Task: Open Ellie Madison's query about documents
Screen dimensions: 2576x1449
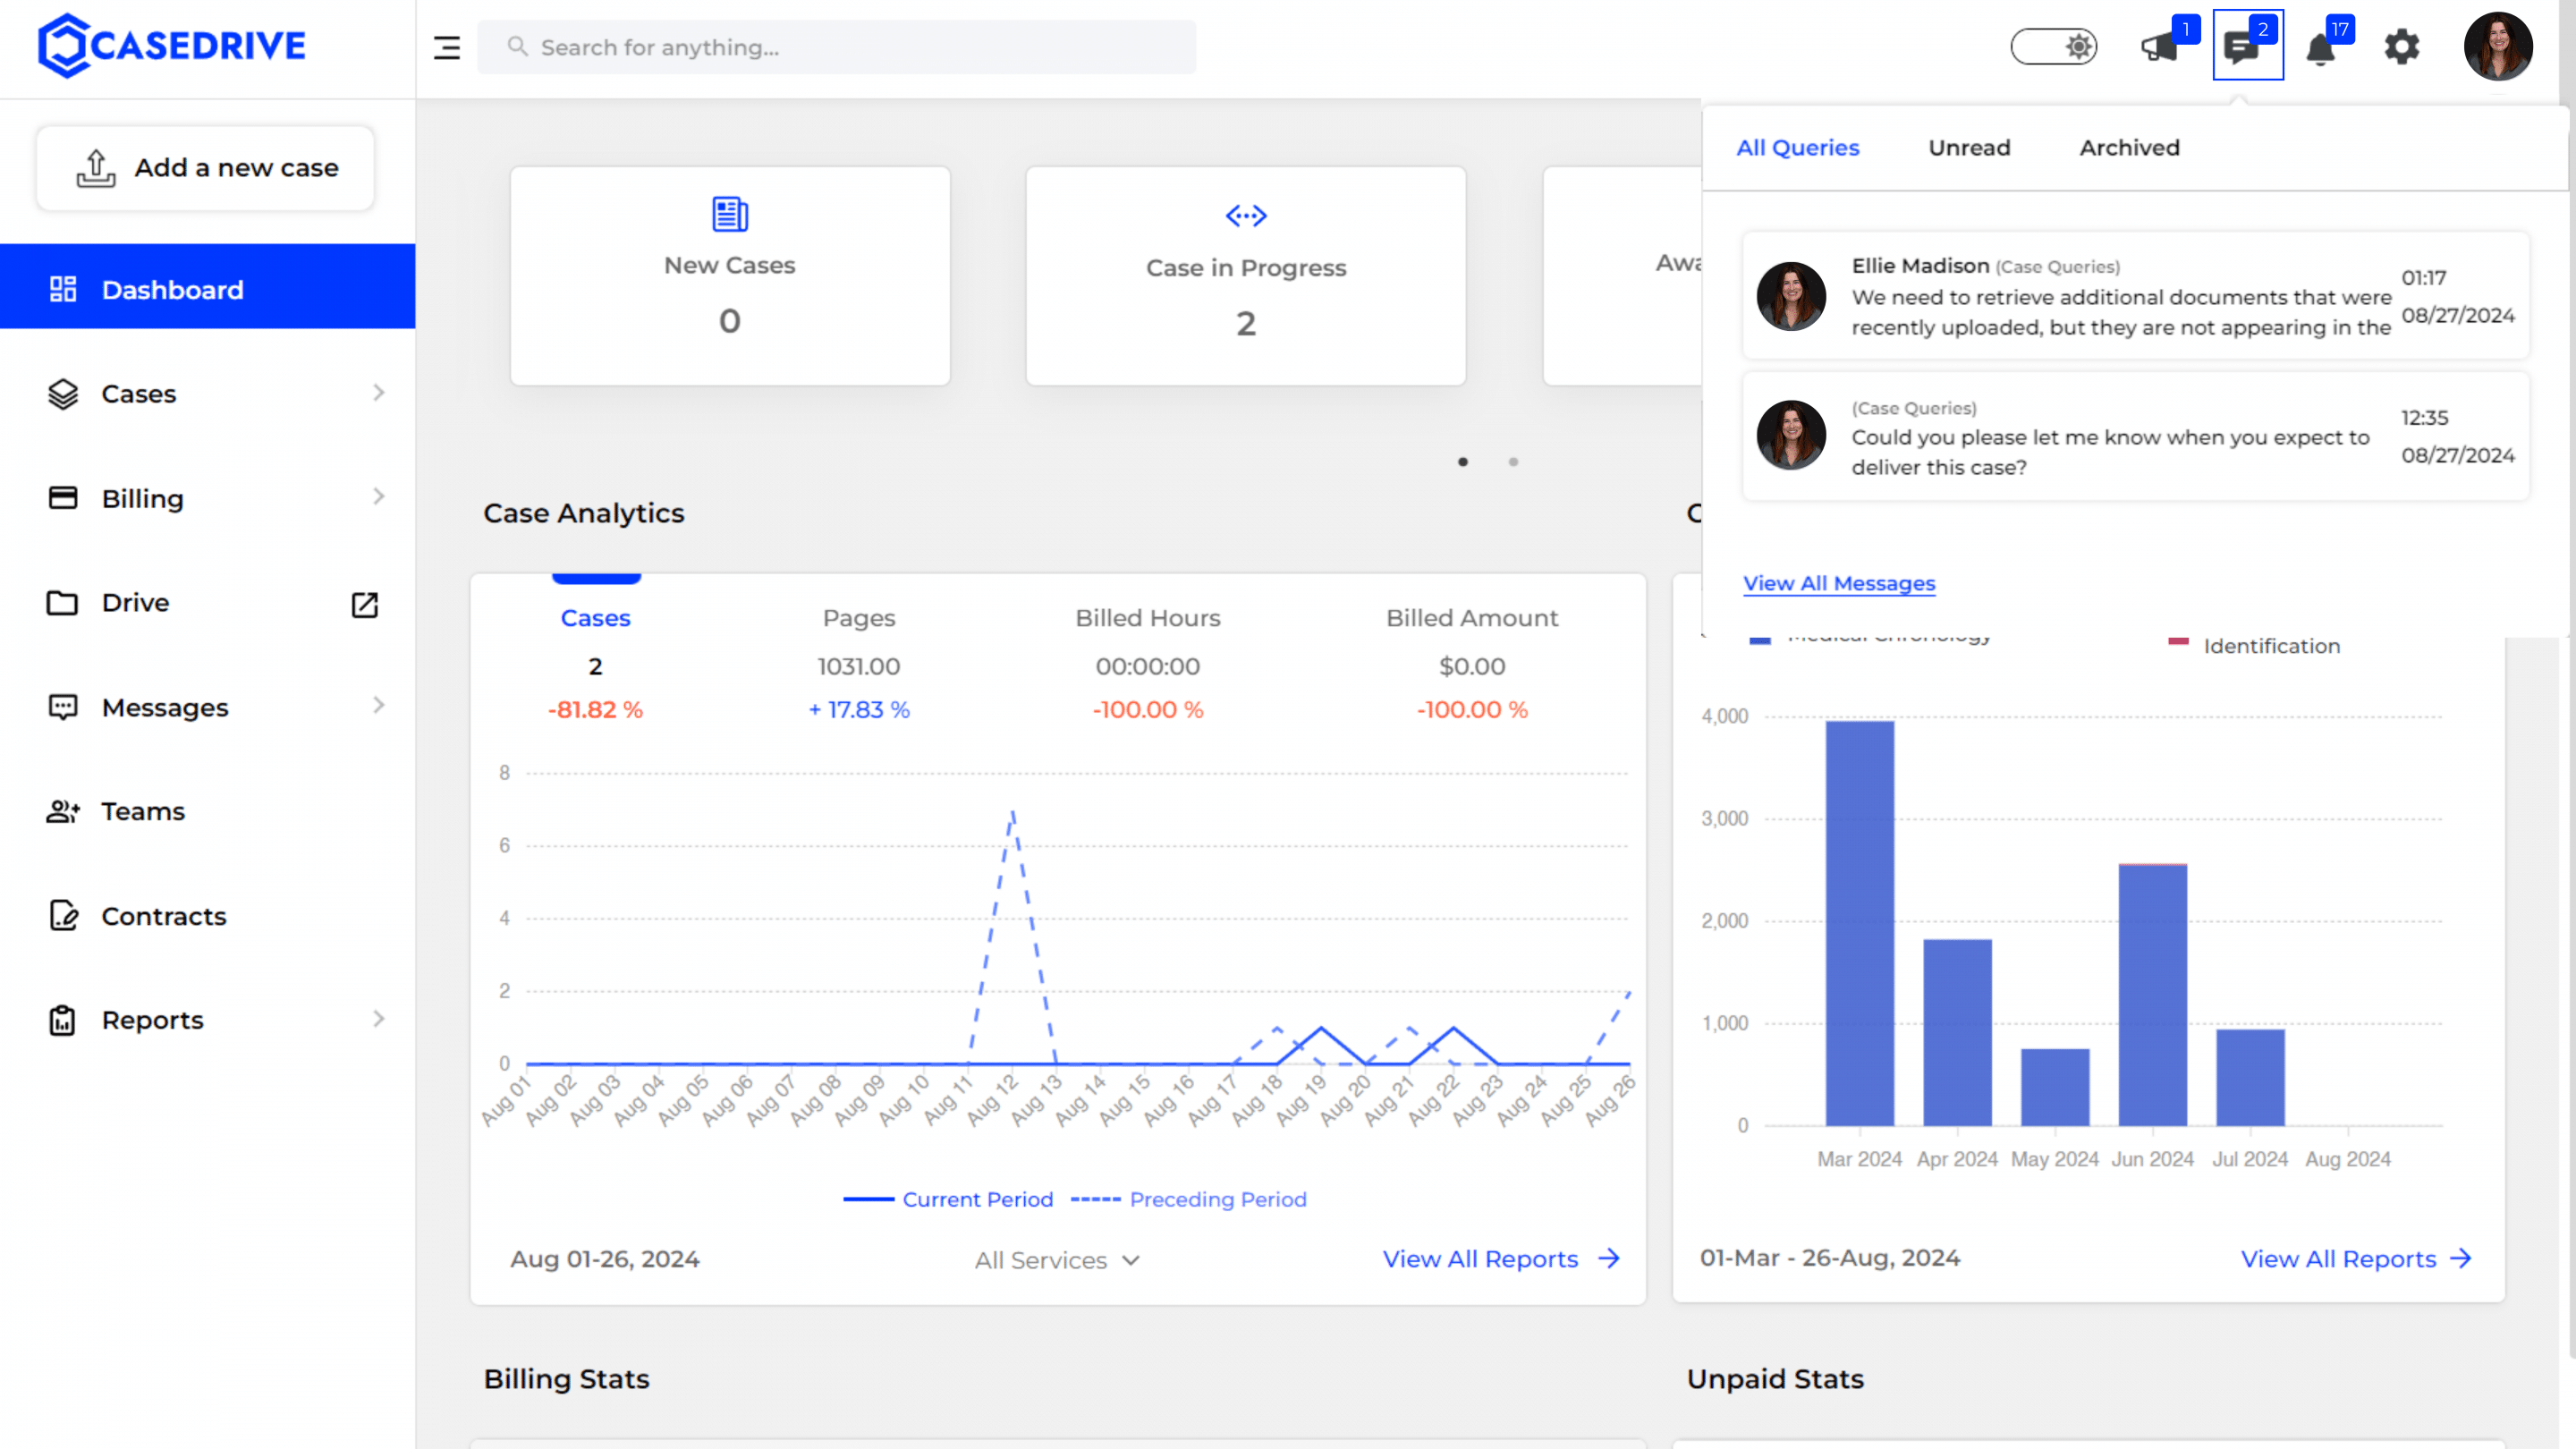Action: (2136, 296)
